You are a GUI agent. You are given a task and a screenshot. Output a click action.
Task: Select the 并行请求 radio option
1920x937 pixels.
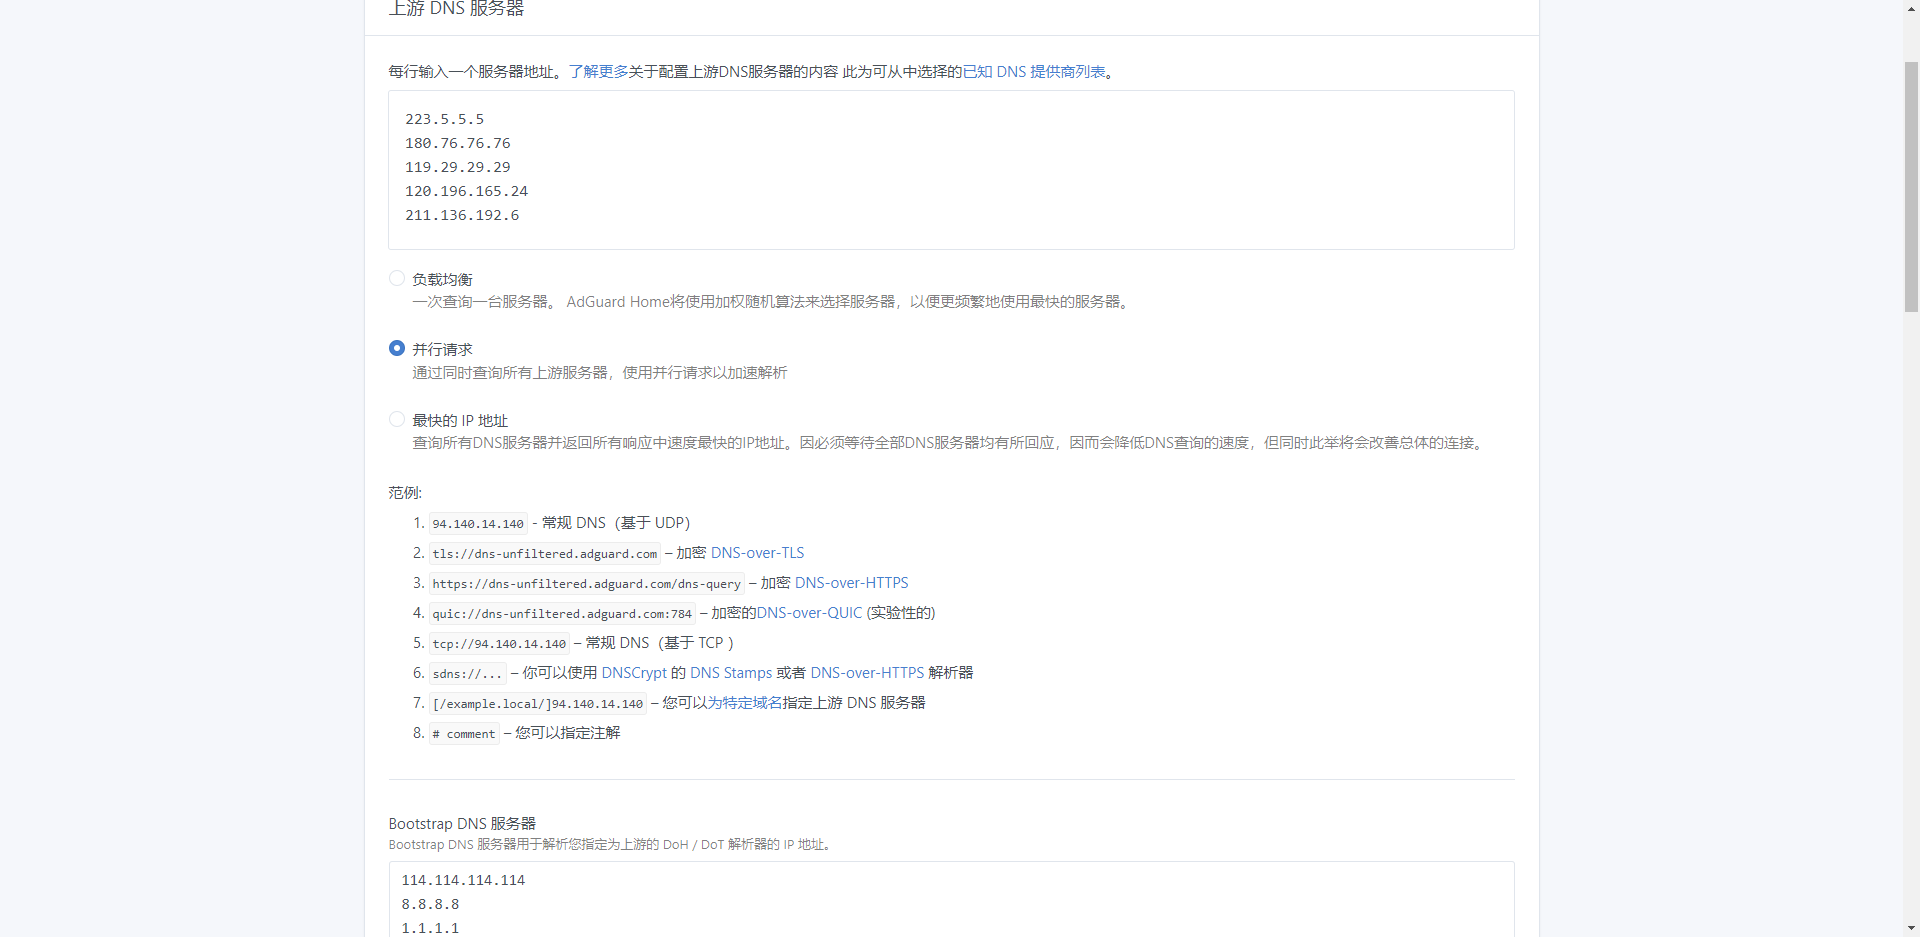[397, 348]
